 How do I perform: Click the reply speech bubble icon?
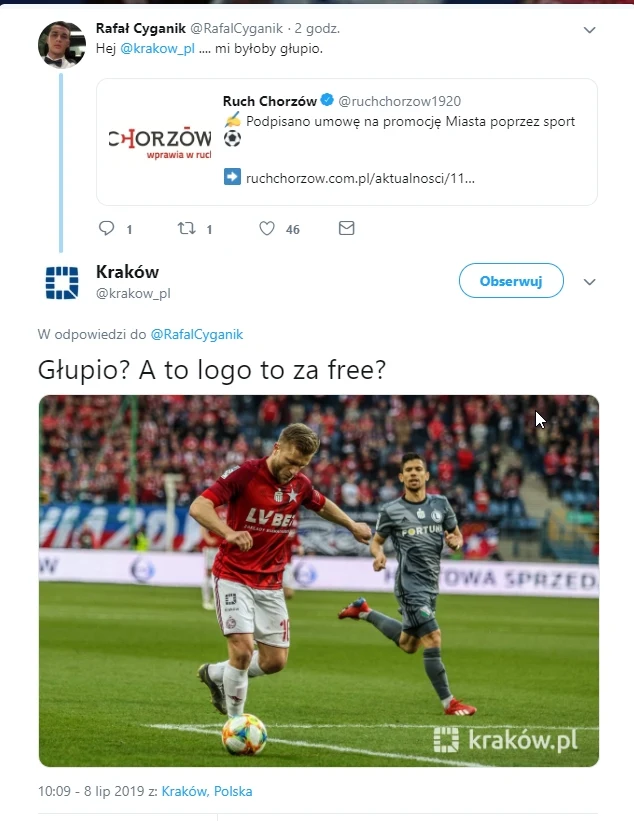click(107, 228)
